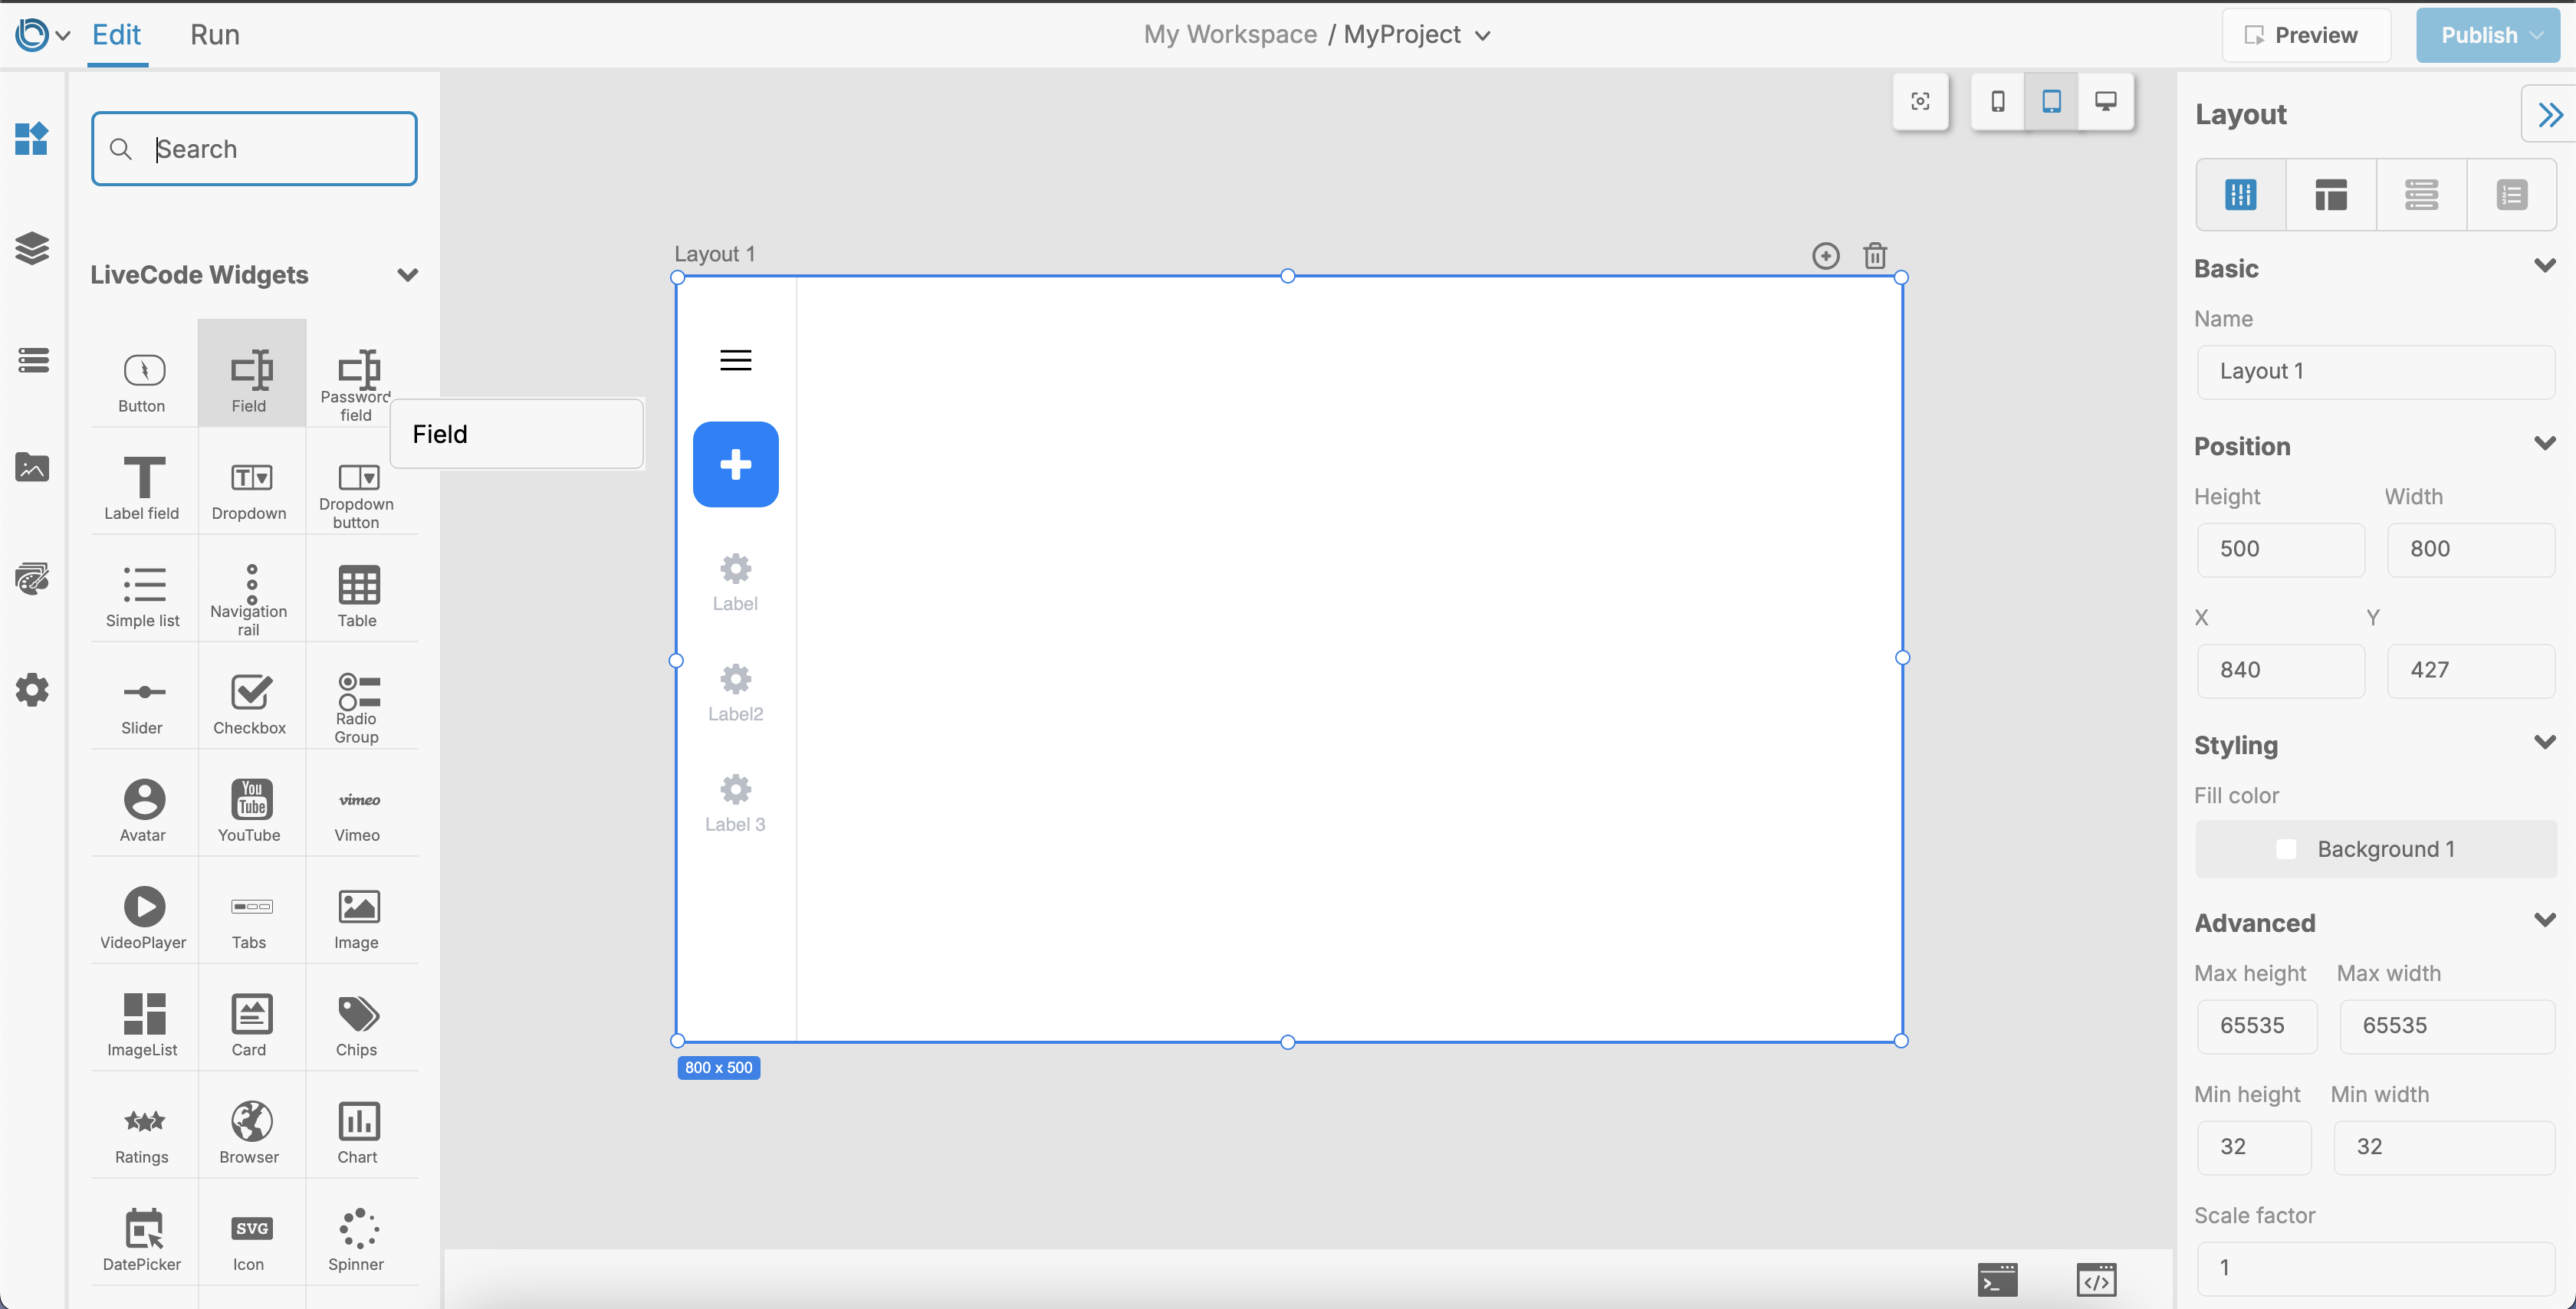Image resolution: width=2576 pixels, height=1309 pixels.
Task: Select the fourth list document tab
Action: [x=2511, y=194]
